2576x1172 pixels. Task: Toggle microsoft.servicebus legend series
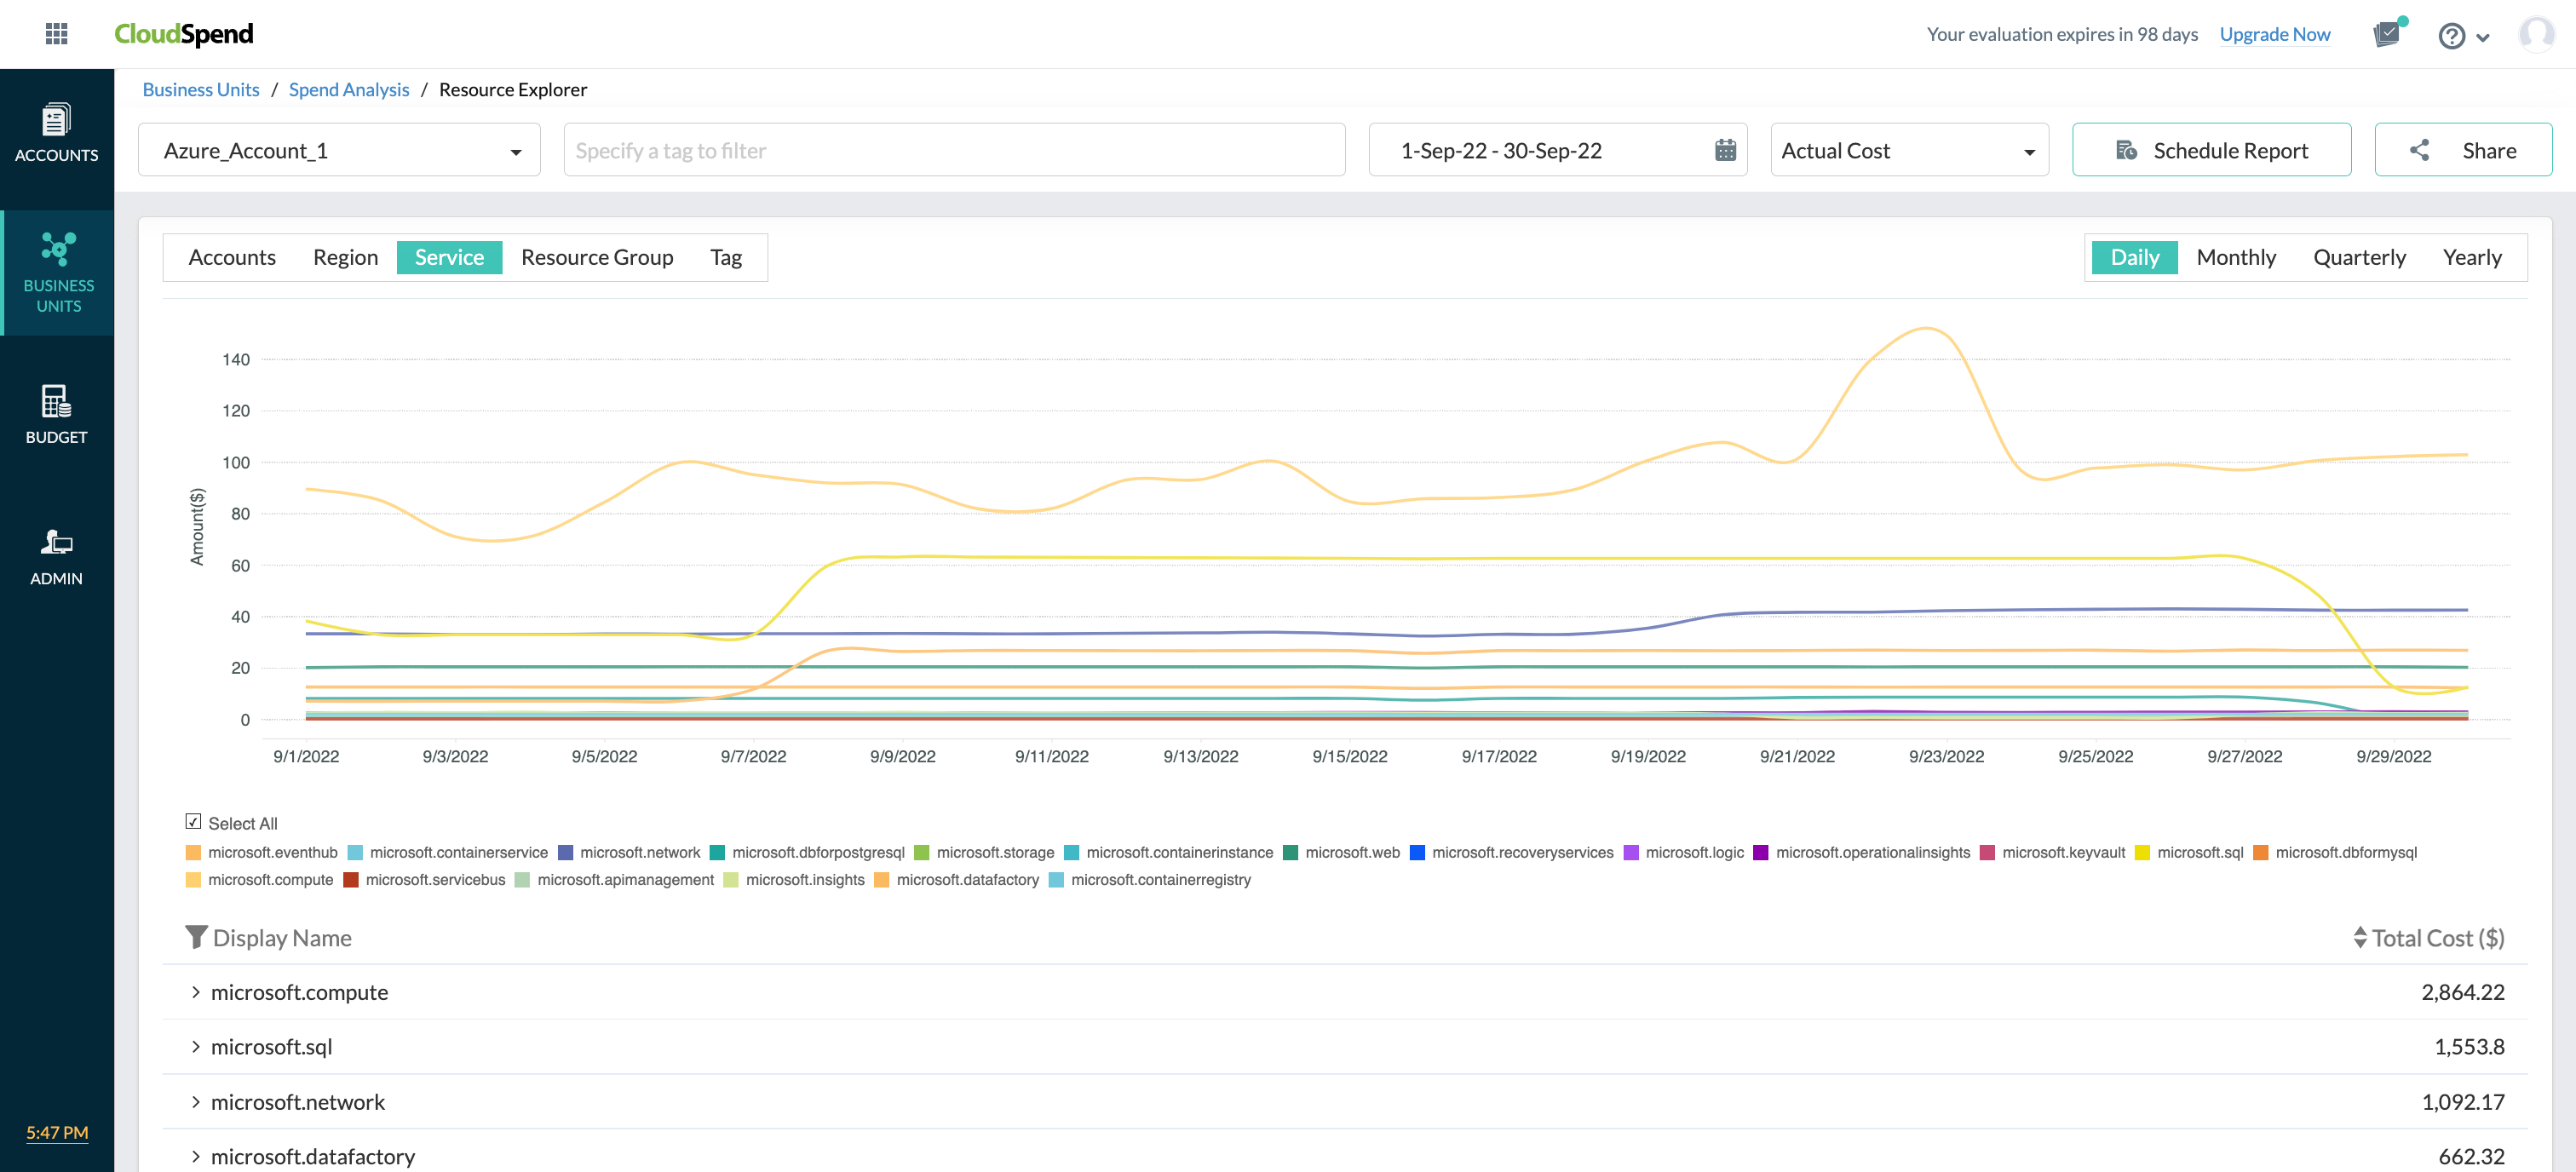tap(424, 879)
